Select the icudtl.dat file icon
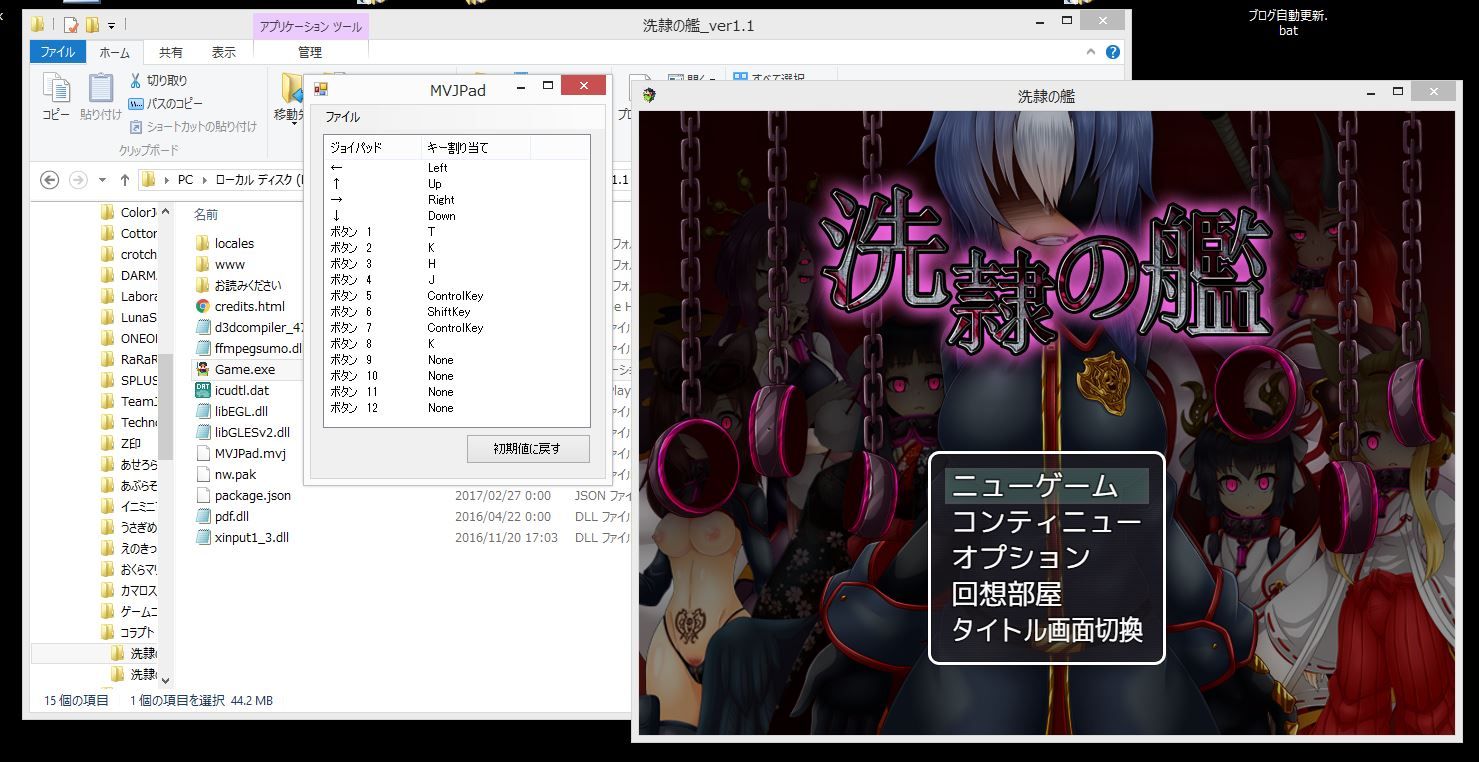Viewport: 1479px width, 762px height. click(x=202, y=390)
